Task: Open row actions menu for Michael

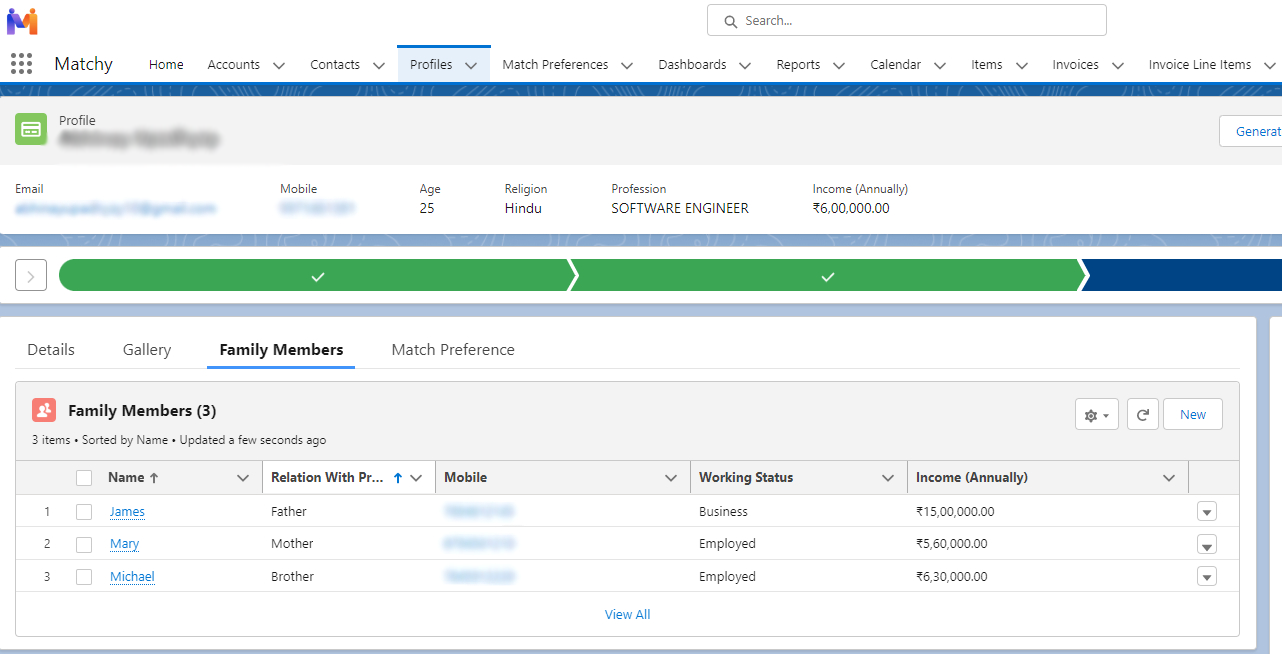Action: pos(1207,577)
